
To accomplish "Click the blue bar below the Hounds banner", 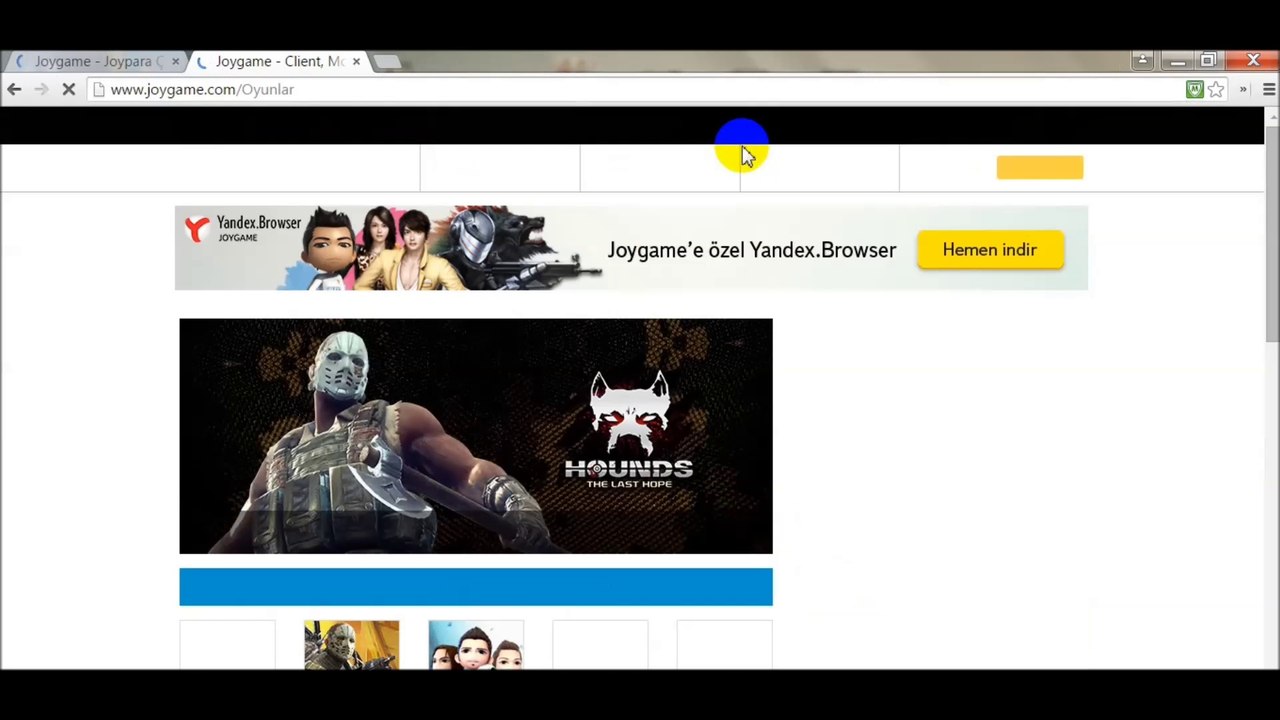I will [x=476, y=587].
